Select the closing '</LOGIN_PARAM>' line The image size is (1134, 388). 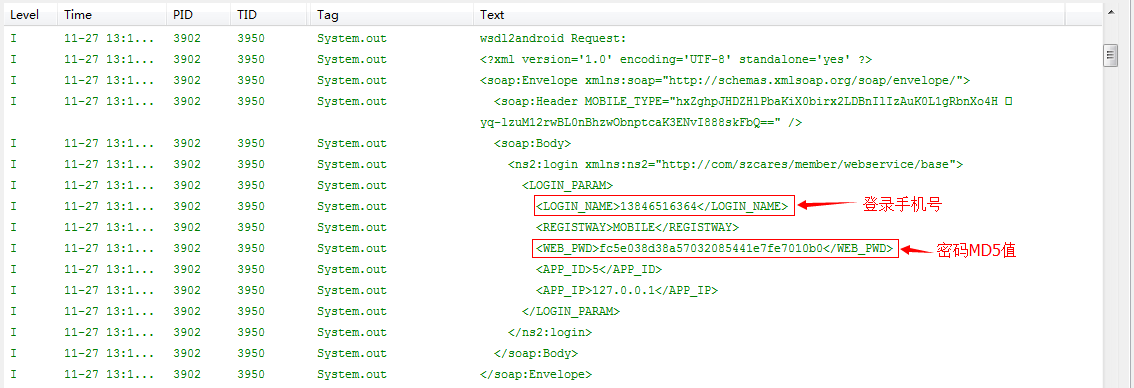(x=571, y=311)
